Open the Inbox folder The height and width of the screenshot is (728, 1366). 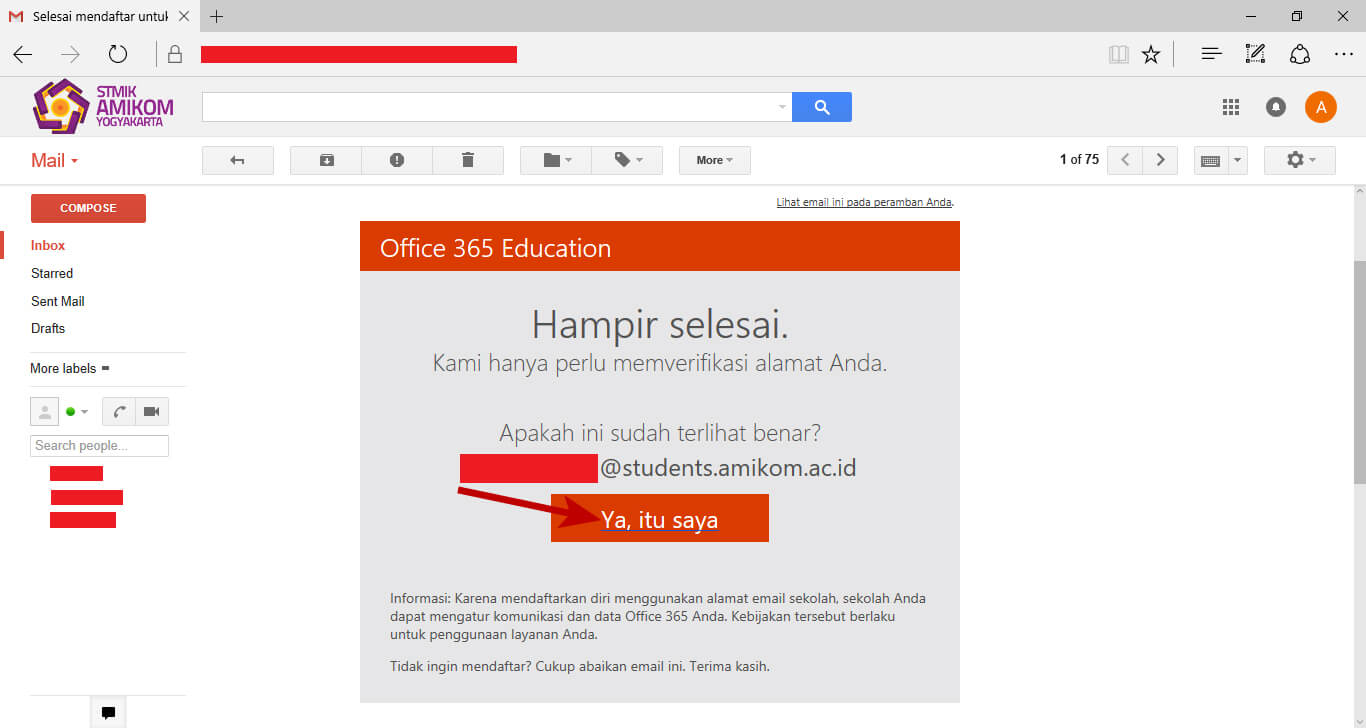(48, 245)
